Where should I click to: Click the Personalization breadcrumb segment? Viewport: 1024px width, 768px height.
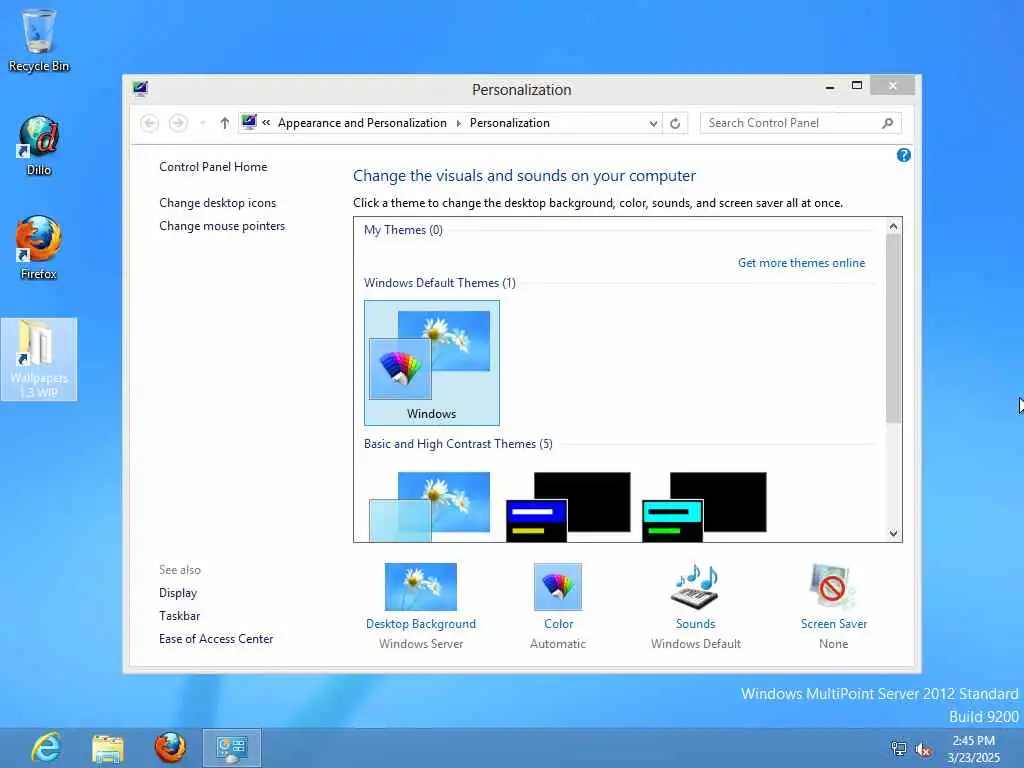509,123
